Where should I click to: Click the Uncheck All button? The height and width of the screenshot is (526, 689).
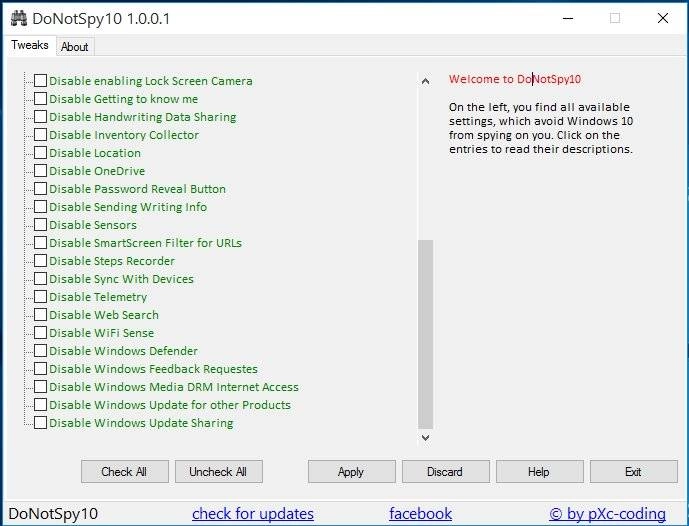218,472
